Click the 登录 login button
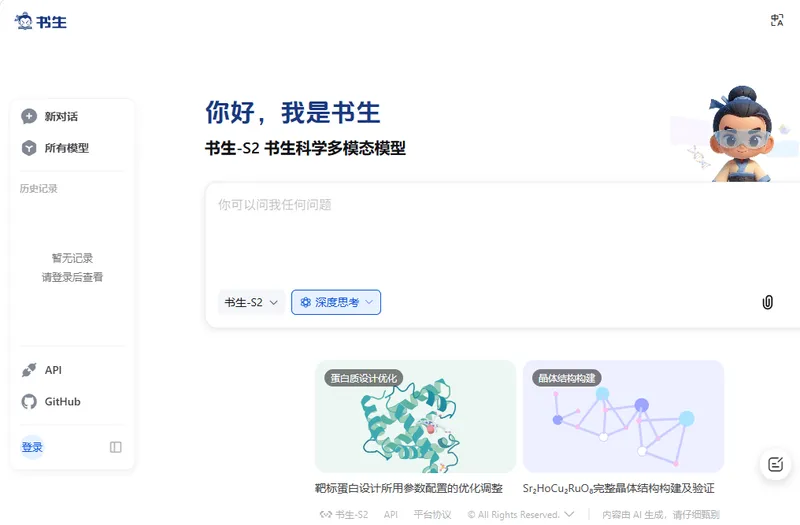 32,447
